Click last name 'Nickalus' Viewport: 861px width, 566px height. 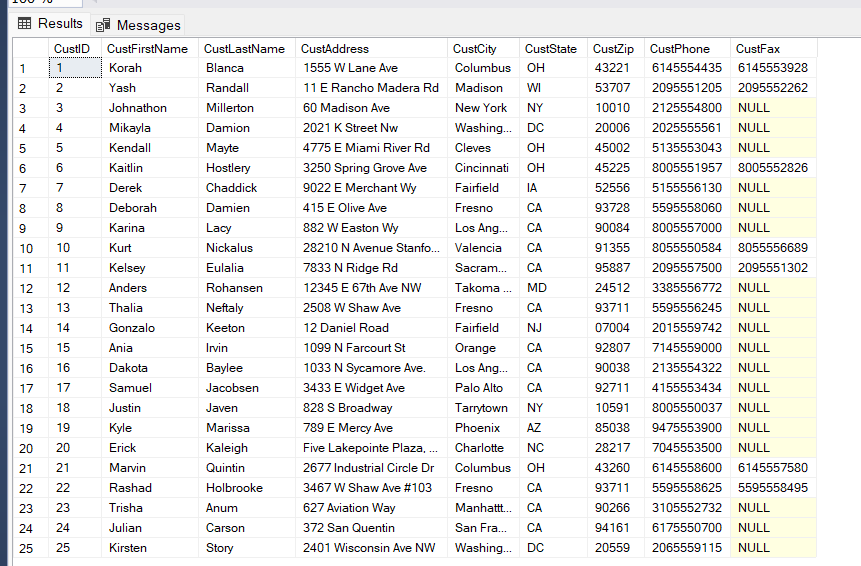(247, 248)
